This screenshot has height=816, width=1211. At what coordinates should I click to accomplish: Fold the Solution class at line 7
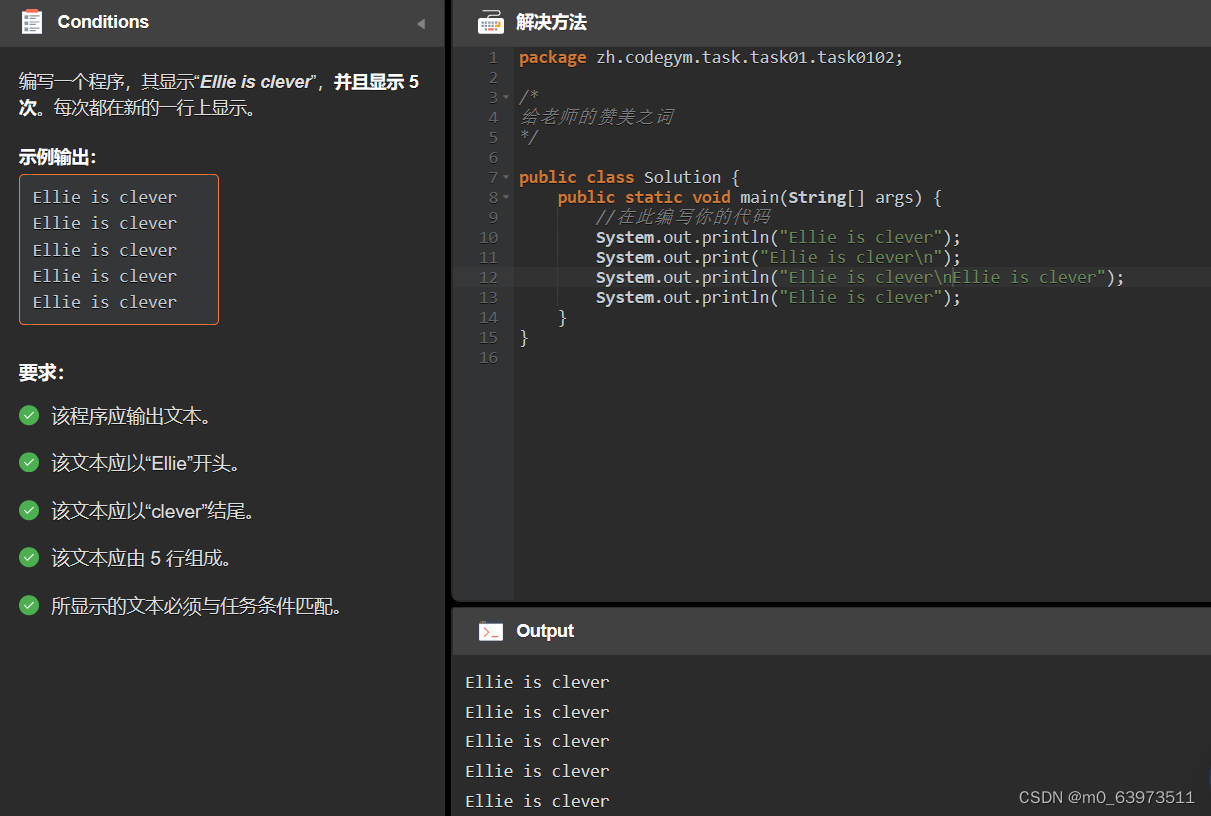pyautogui.click(x=507, y=178)
